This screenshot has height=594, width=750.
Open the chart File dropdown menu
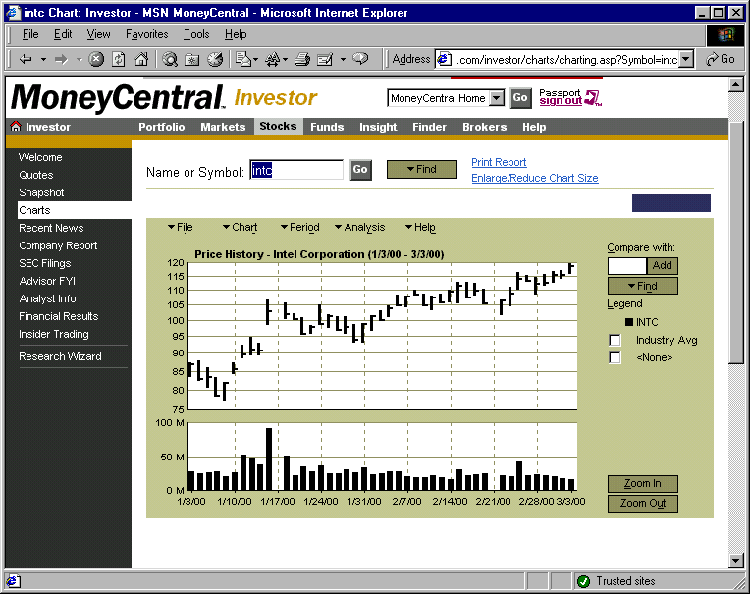180,227
